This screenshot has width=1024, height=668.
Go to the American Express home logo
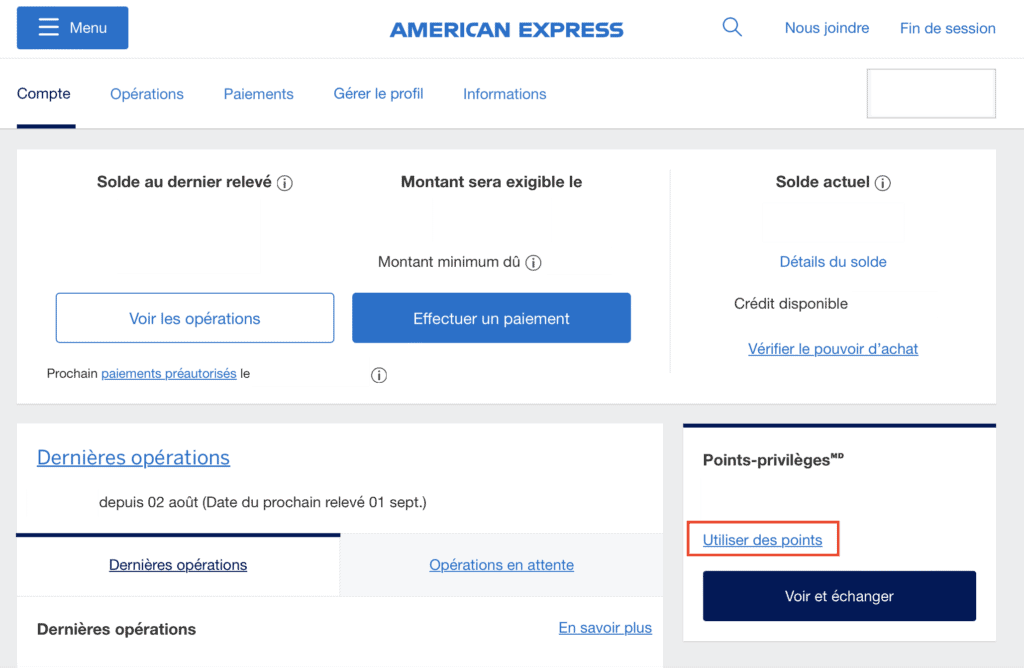tap(506, 30)
